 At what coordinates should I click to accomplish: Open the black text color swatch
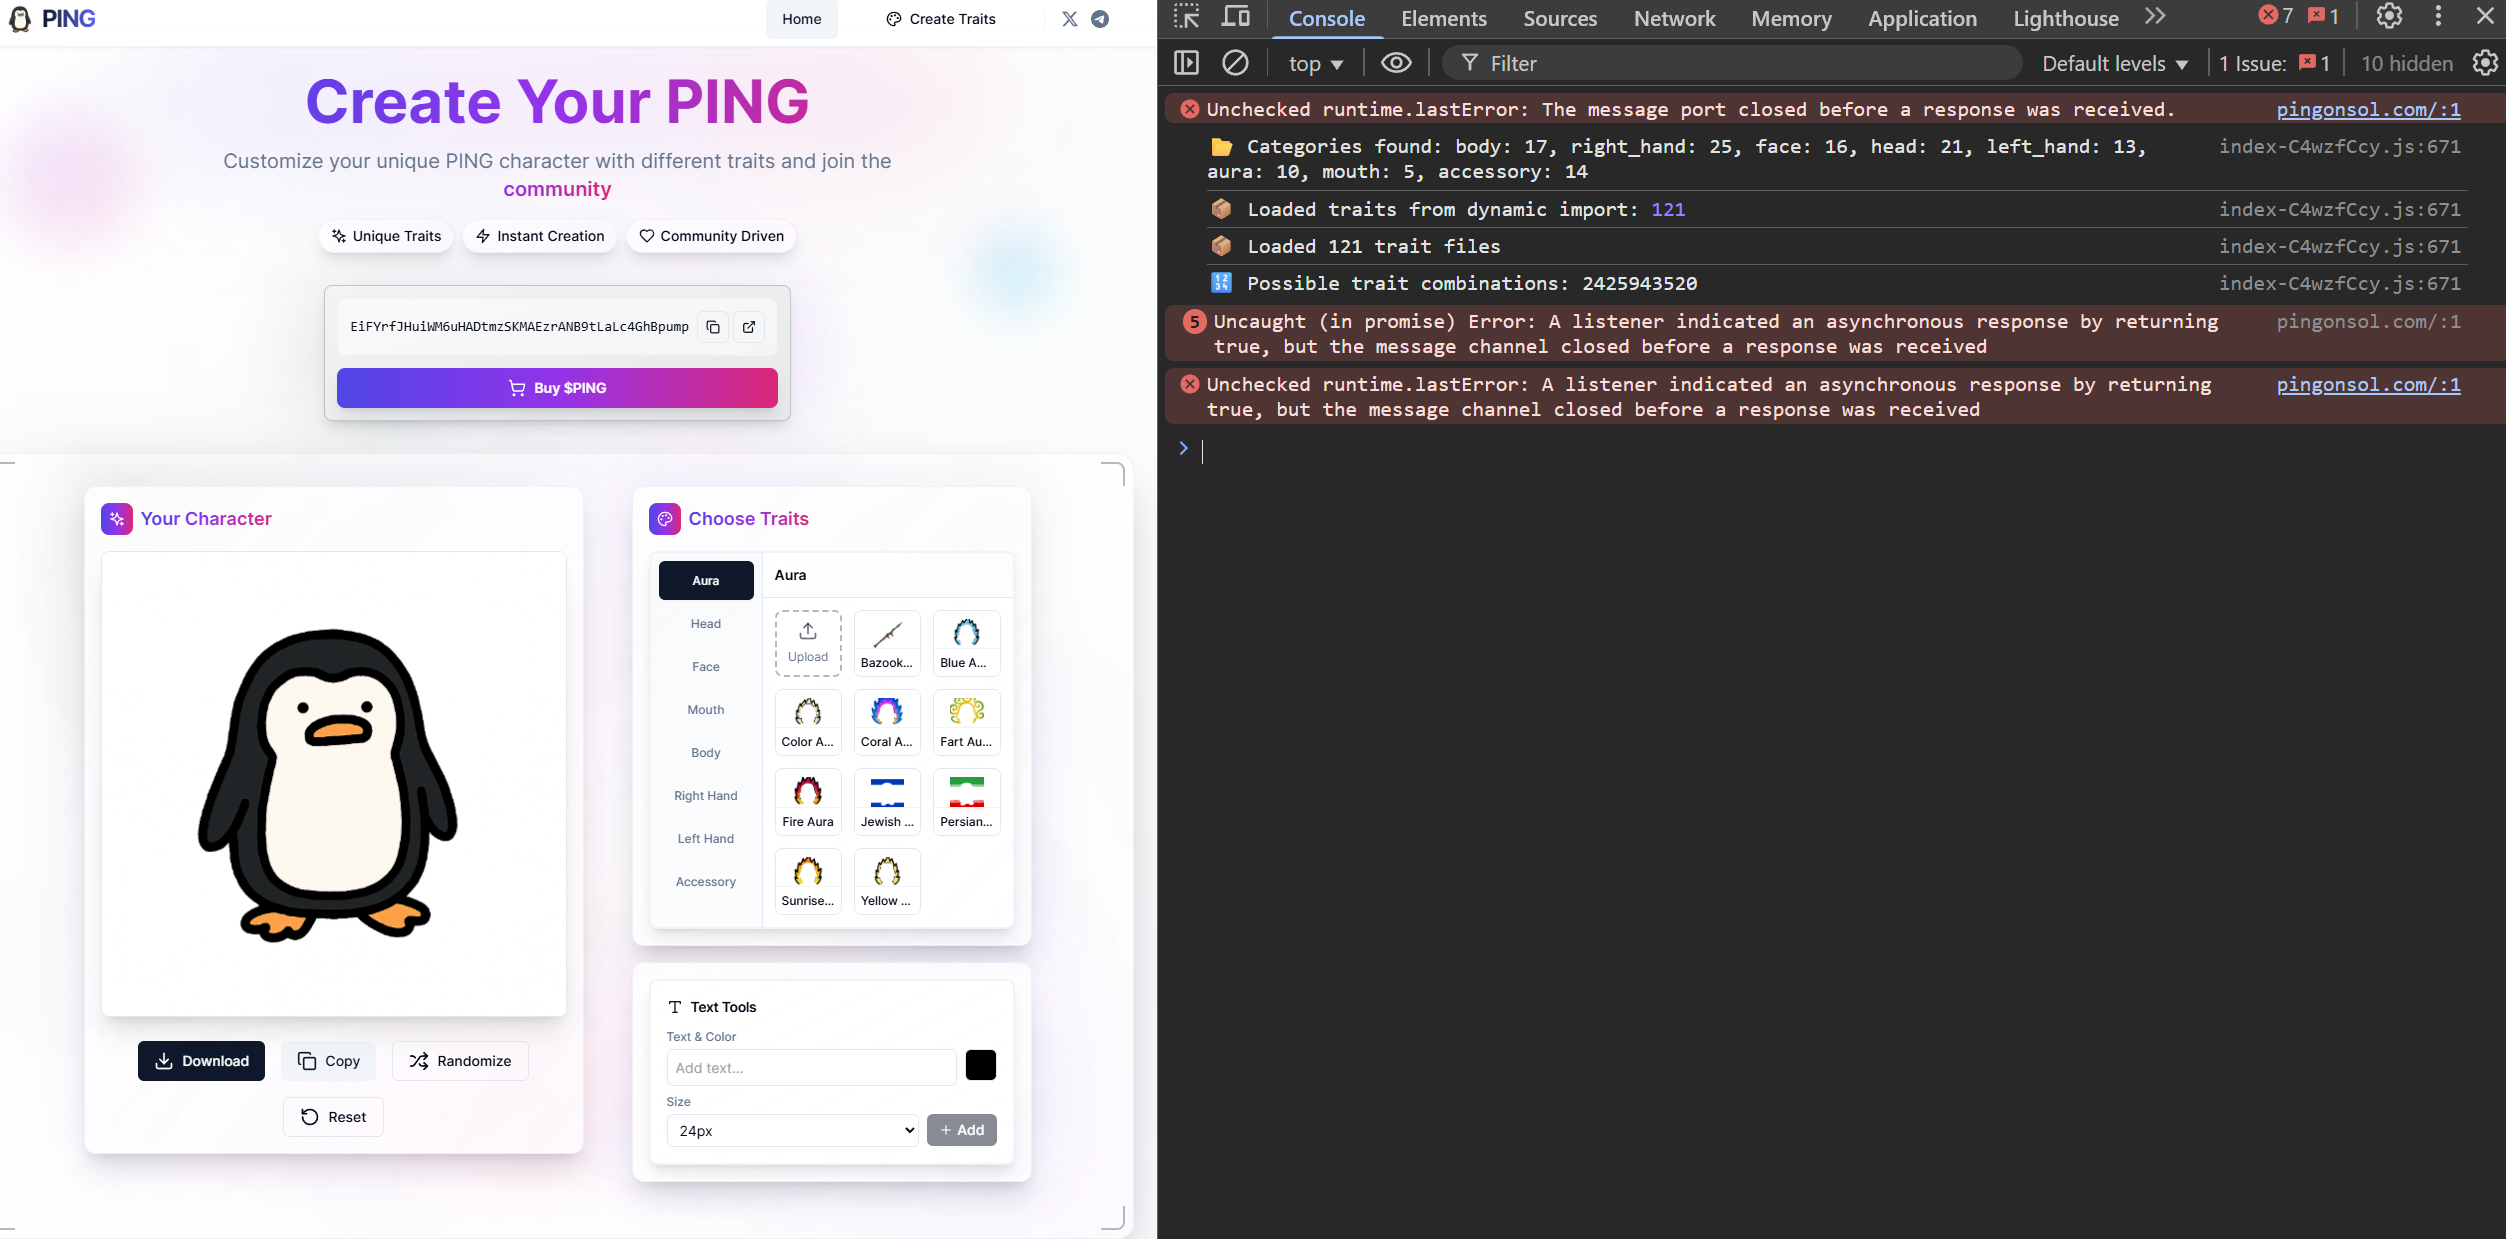[981, 1065]
